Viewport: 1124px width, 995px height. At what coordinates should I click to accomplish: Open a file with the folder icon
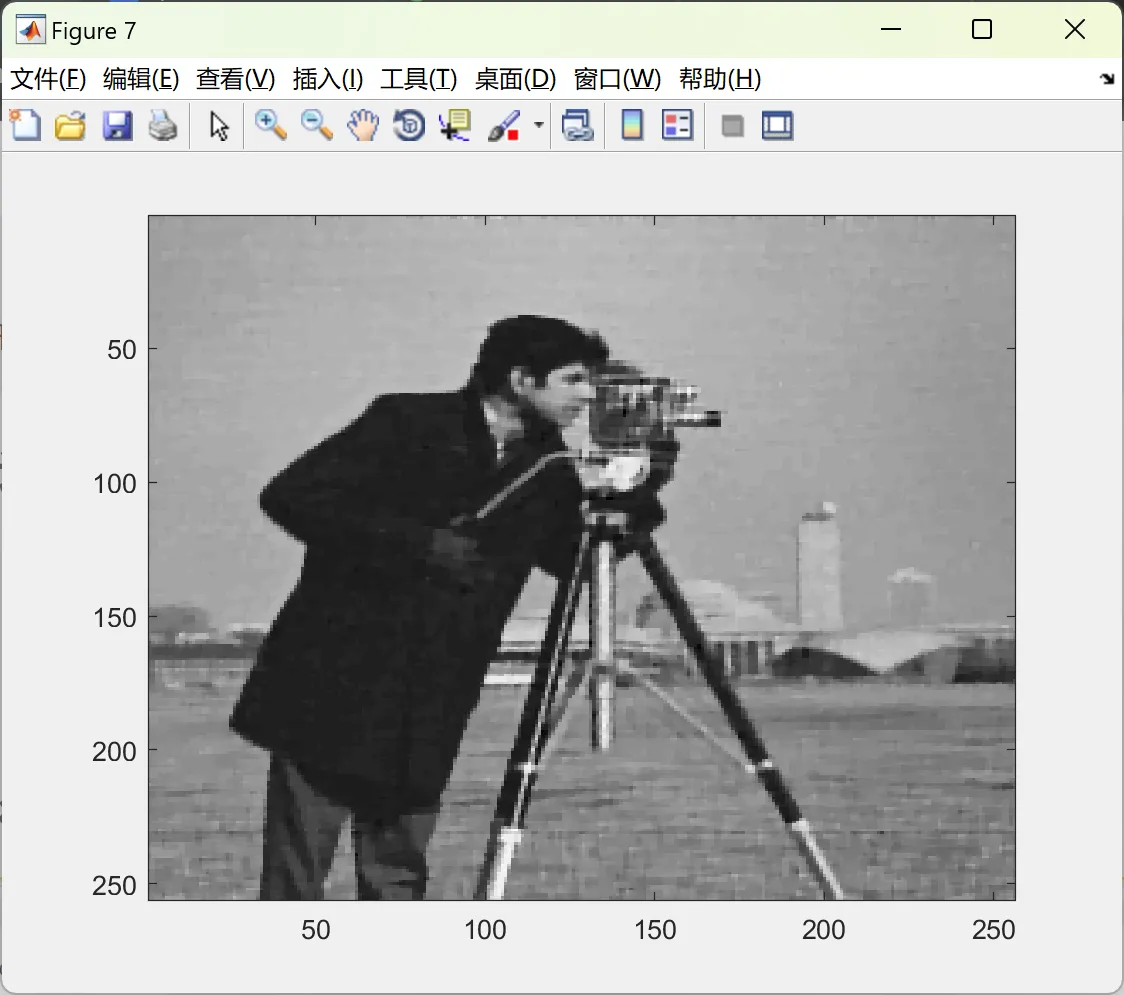pos(70,125)
